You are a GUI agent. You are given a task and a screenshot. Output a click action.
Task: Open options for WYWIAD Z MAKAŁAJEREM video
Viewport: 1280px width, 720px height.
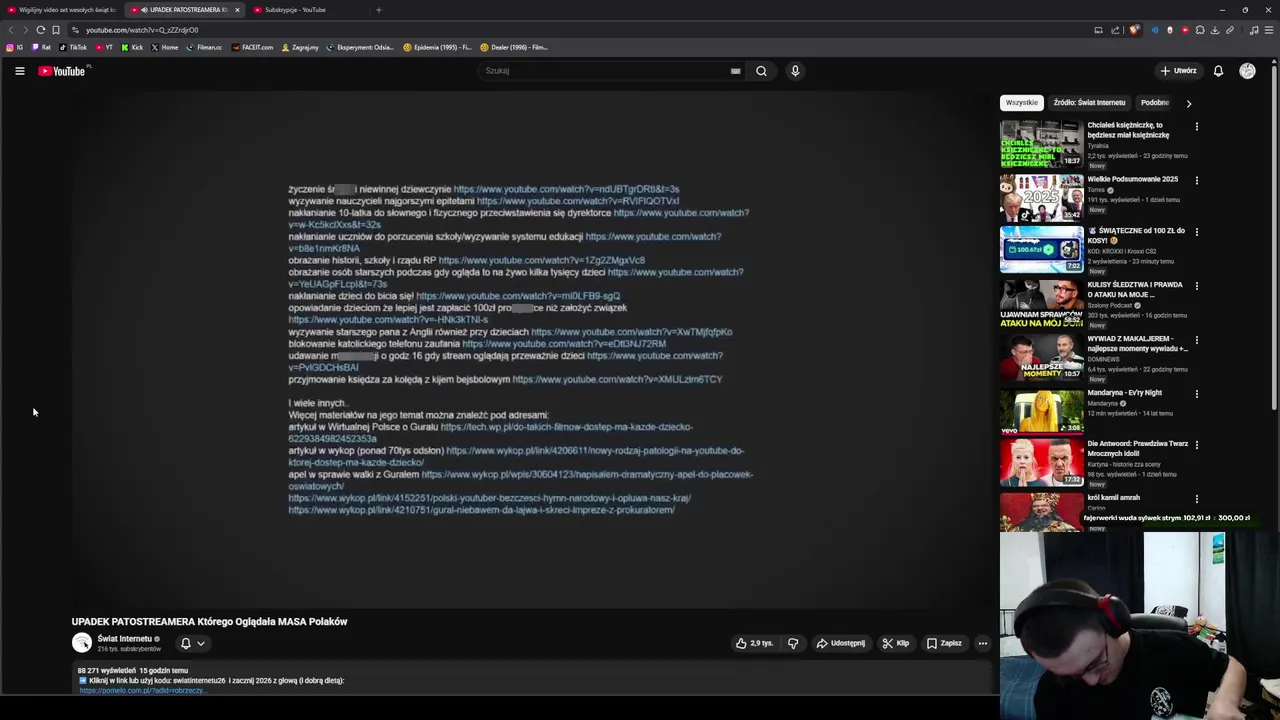(1196, 340)
